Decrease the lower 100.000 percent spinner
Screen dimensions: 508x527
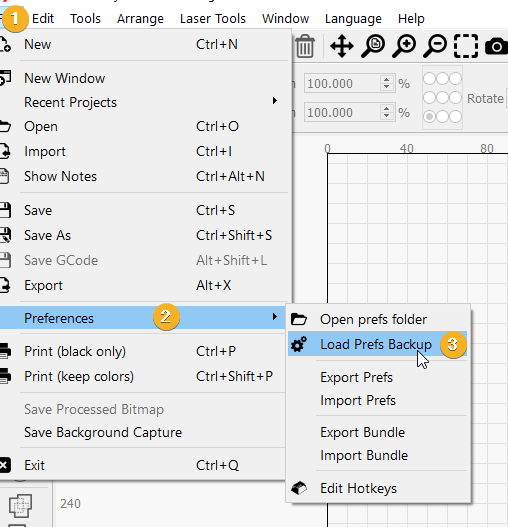(387, 116)
